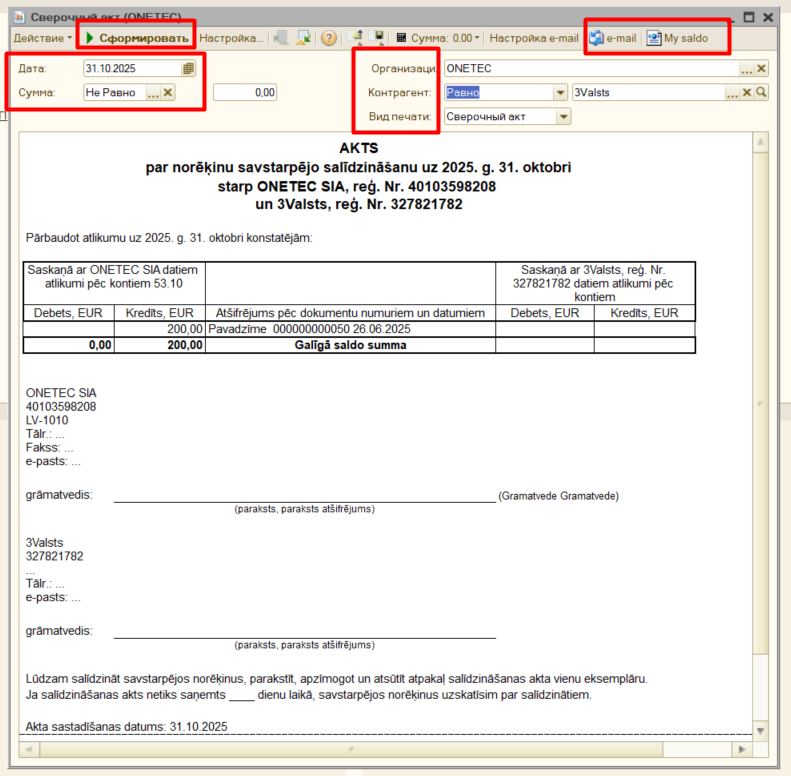Click the AKTS title heading
Screen dimensions: 791x776
pos(359,148)
